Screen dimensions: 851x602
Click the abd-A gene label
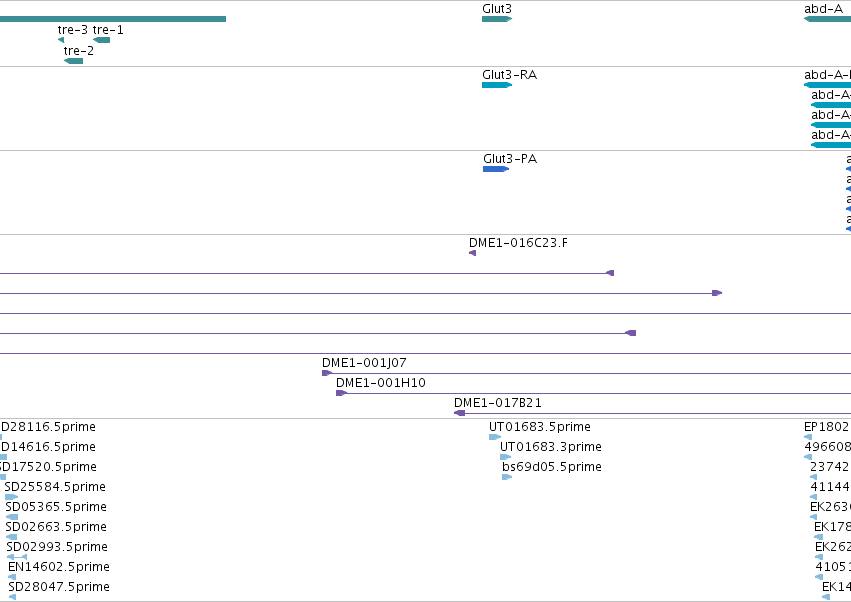coord(823,9)
